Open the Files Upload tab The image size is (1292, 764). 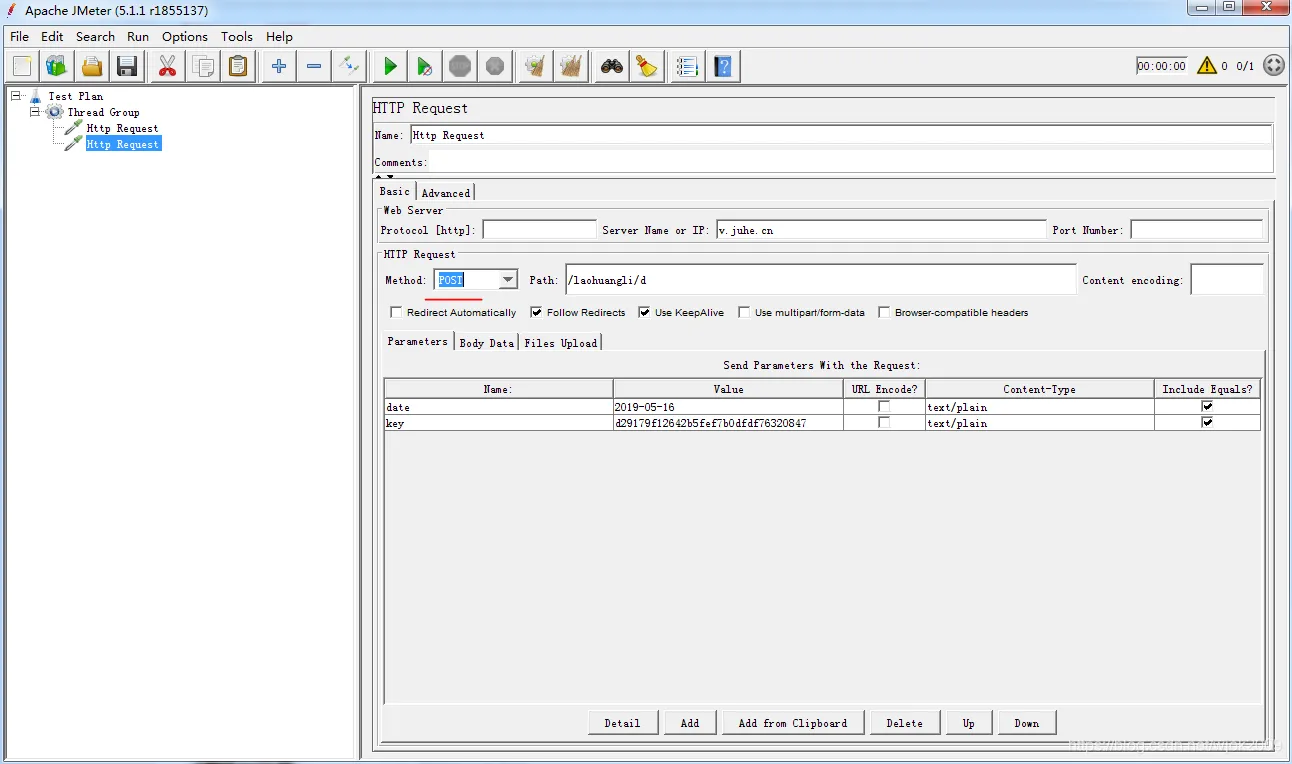pyautogui.click(x=560, y=343)
